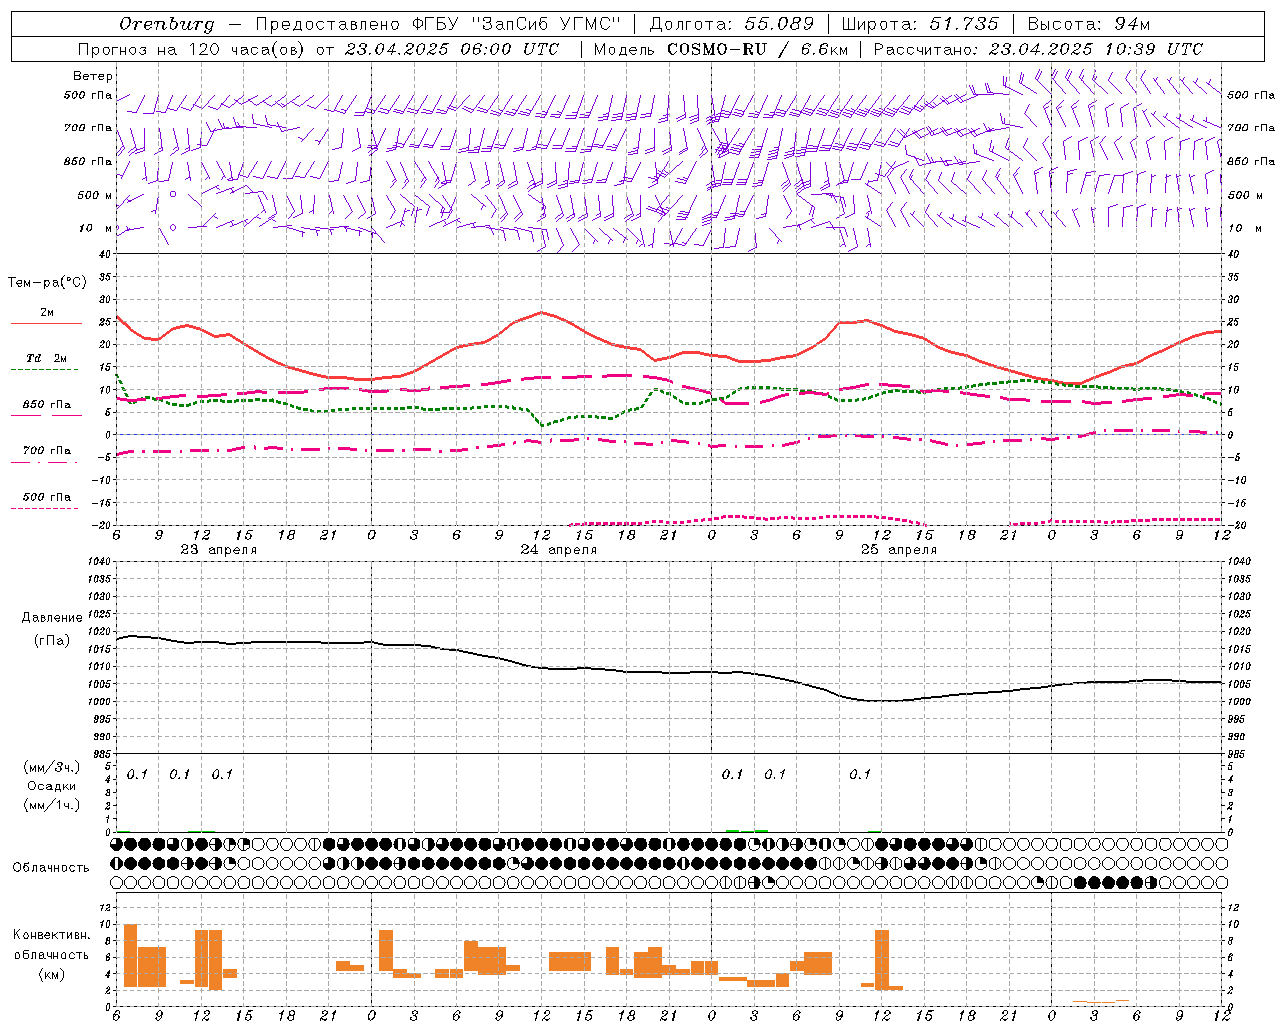Click the "Ветер" wind panel label
1280x1024 pixels.
tap(93, 76)
